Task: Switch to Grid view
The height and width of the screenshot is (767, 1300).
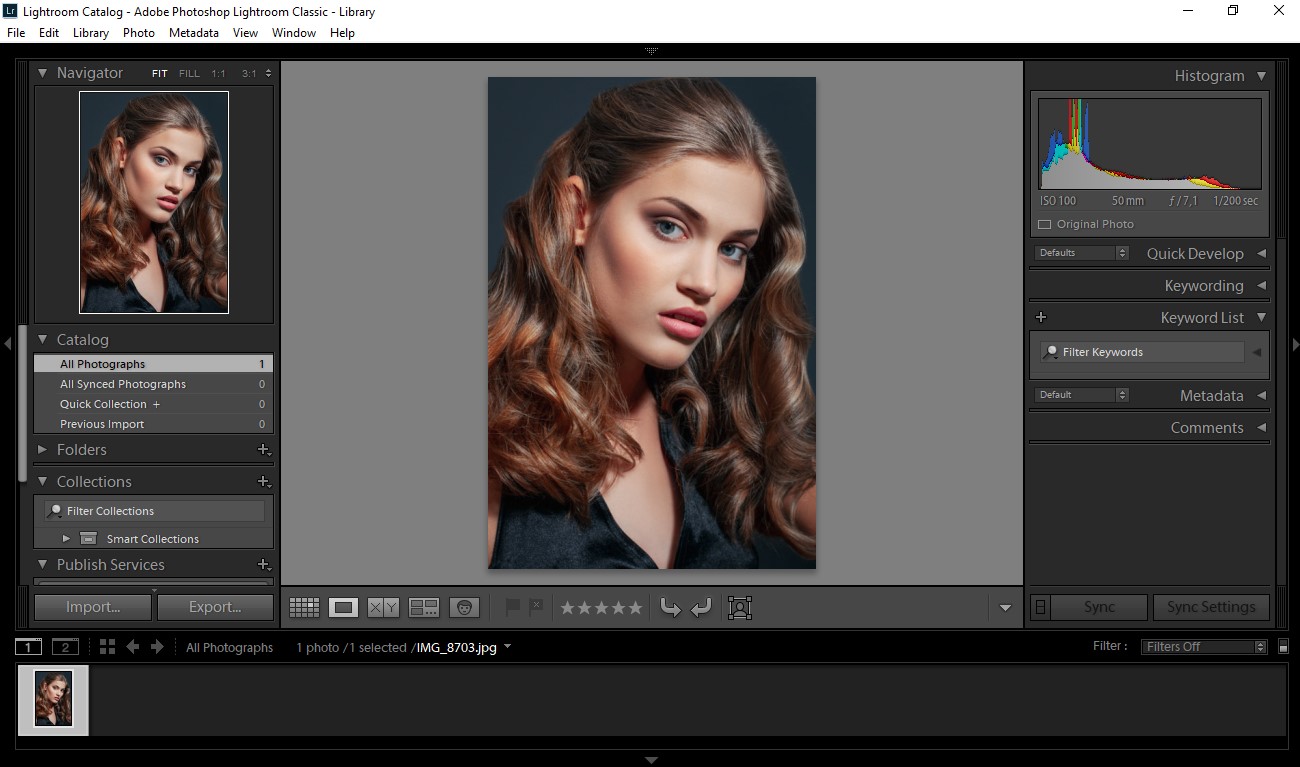Action: click(304, 607)
